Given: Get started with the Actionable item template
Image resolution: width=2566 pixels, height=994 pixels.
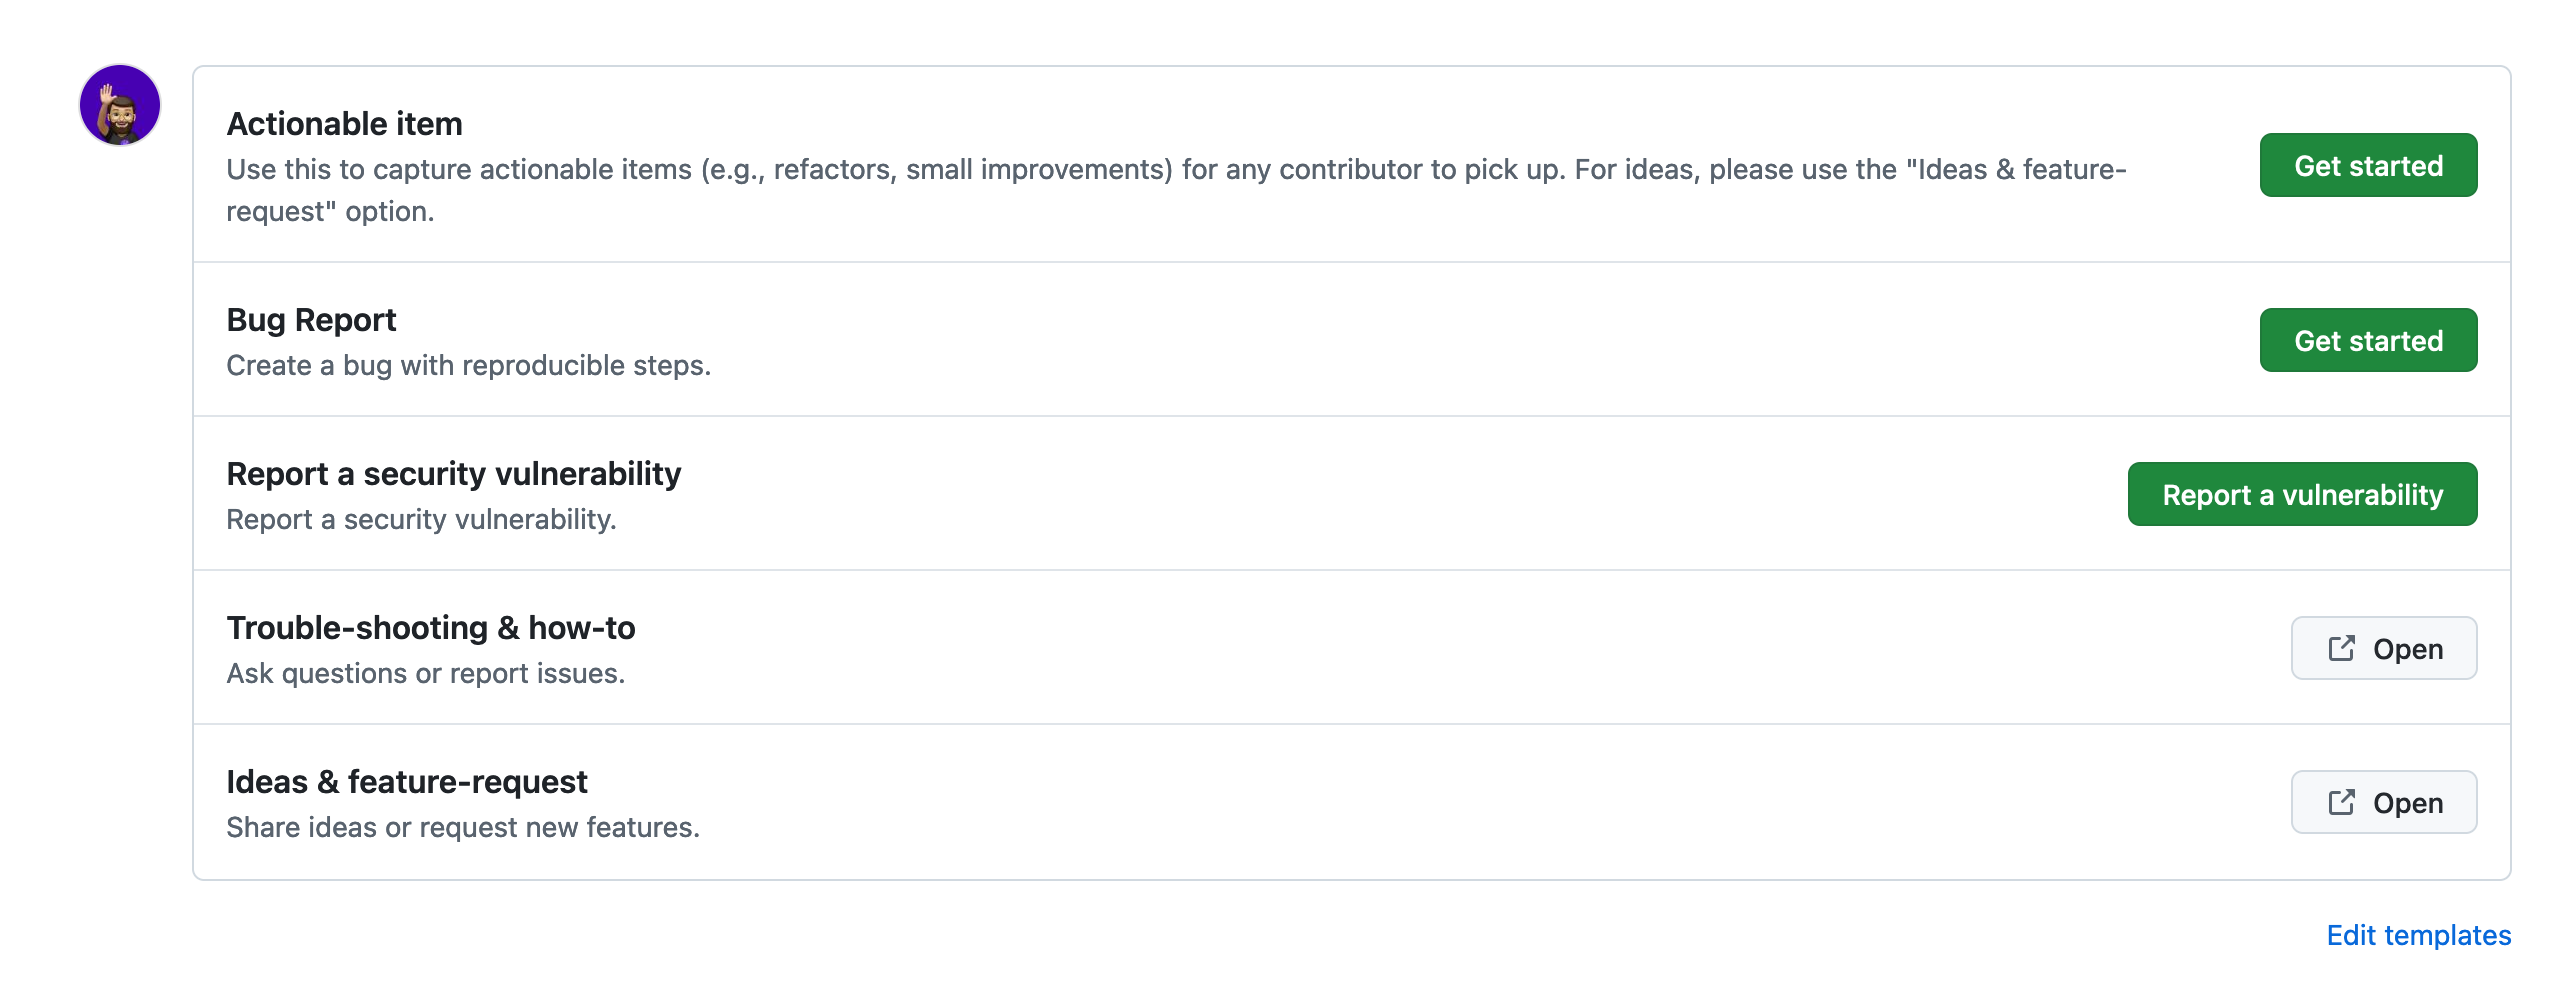Looking at the screenshot, I should click(x=2368, y=165).
